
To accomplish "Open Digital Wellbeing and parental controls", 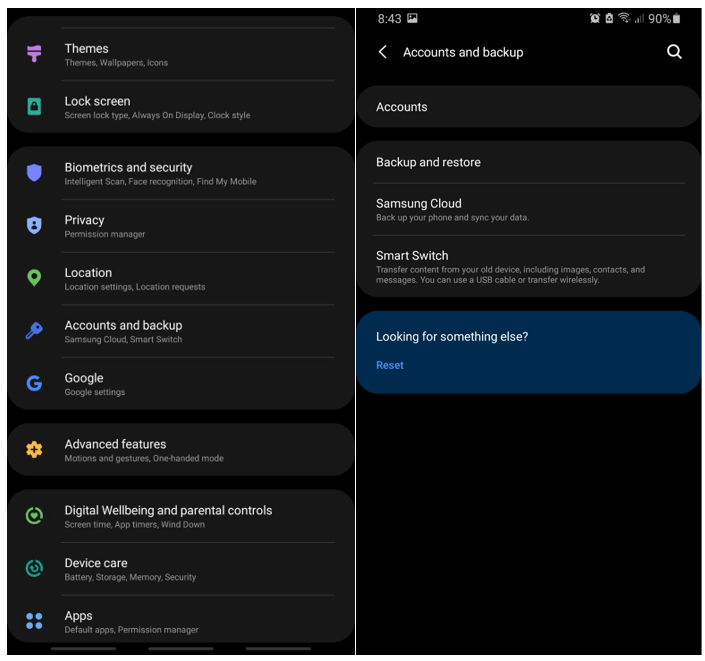I will coord(180,516).
